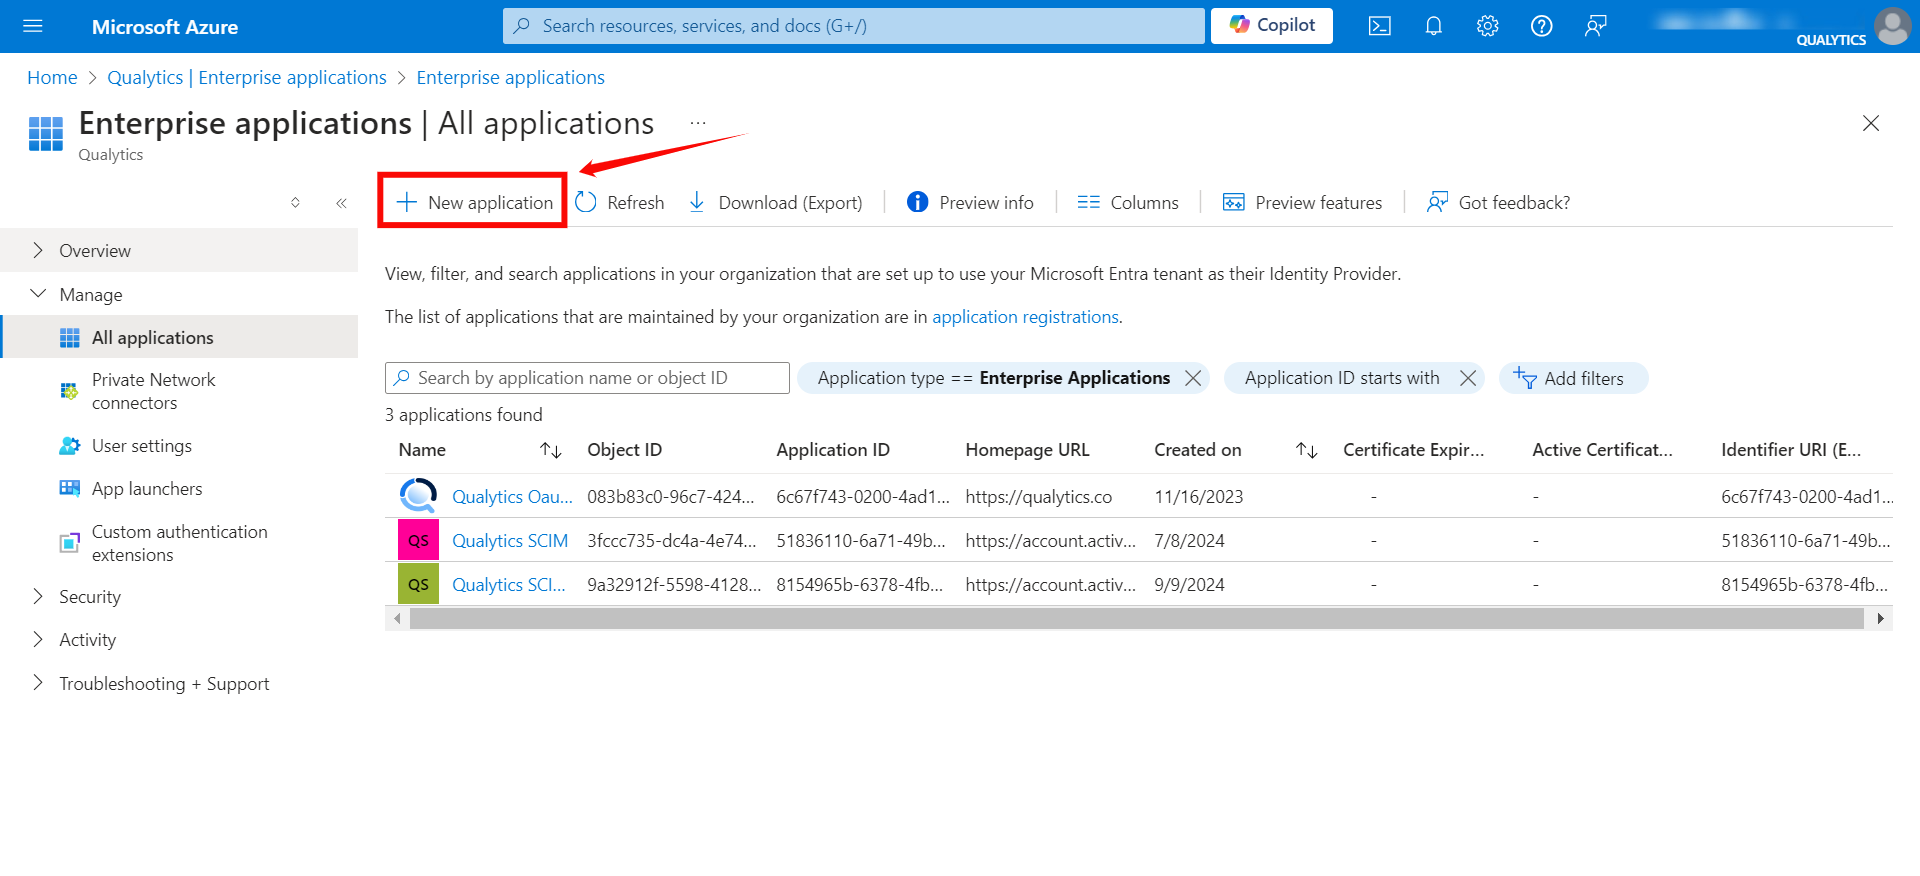Edit the Application type filter

tap(993, 378)
